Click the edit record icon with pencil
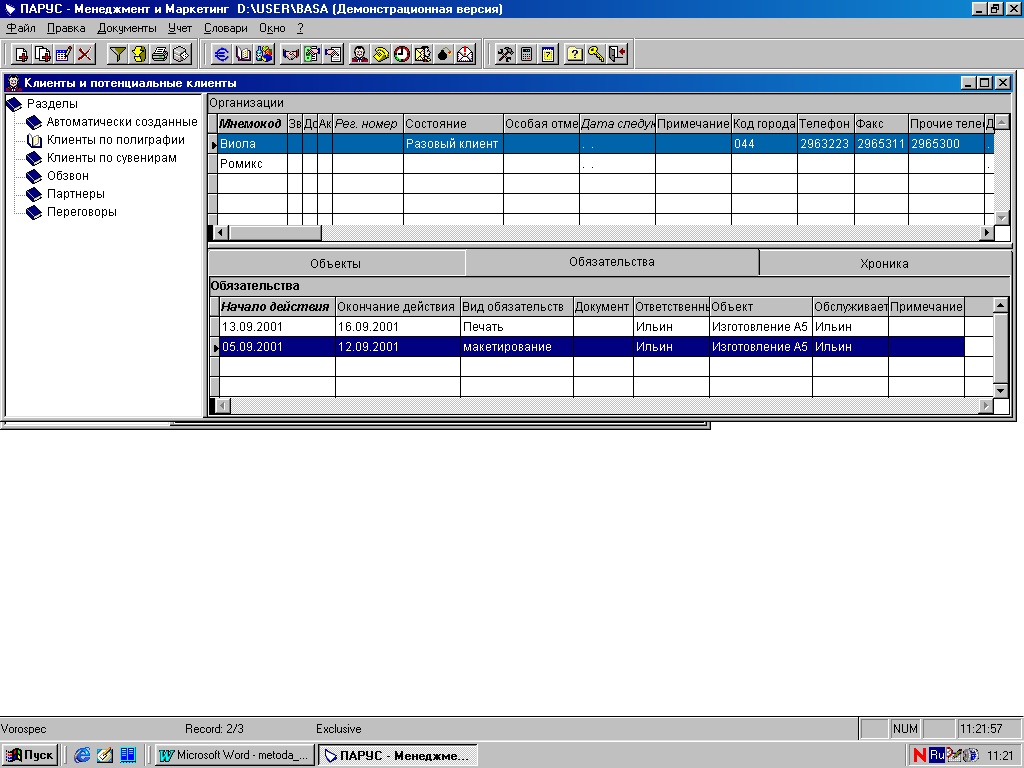 [x=63, y=54]
